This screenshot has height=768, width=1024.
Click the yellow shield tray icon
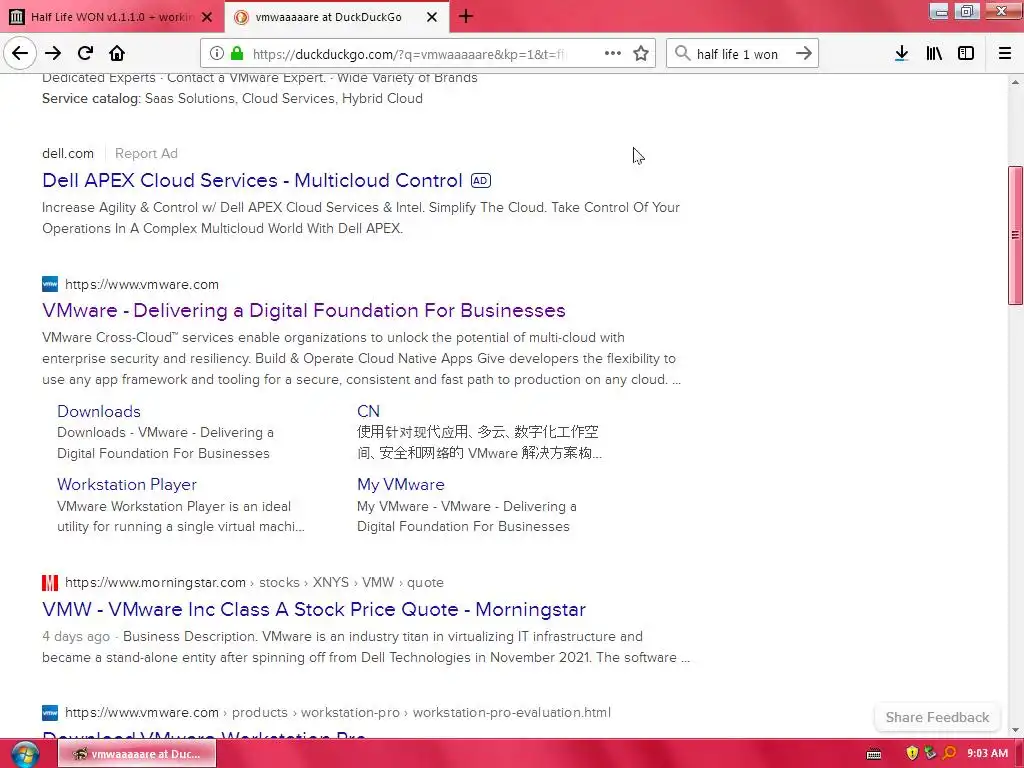(x=912, y=754)
